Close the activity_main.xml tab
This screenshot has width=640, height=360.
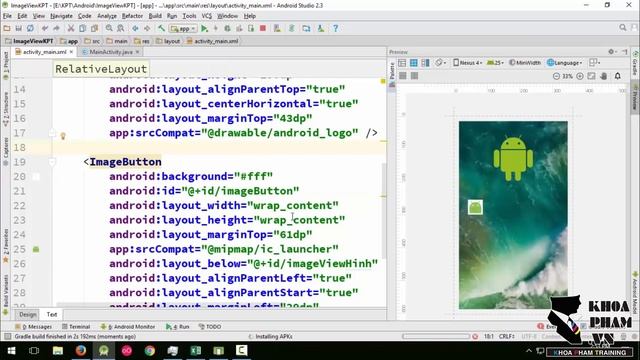(71, 52)
